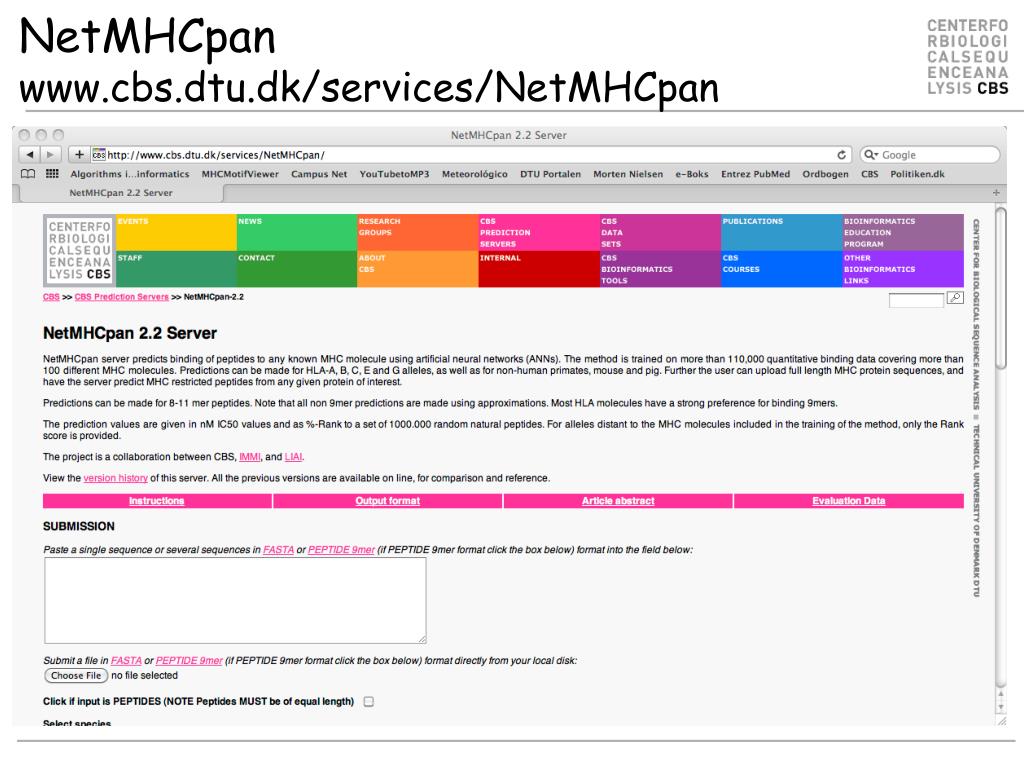Add bookmark with the plus button
1024x768 pixels.
point(79,155)
